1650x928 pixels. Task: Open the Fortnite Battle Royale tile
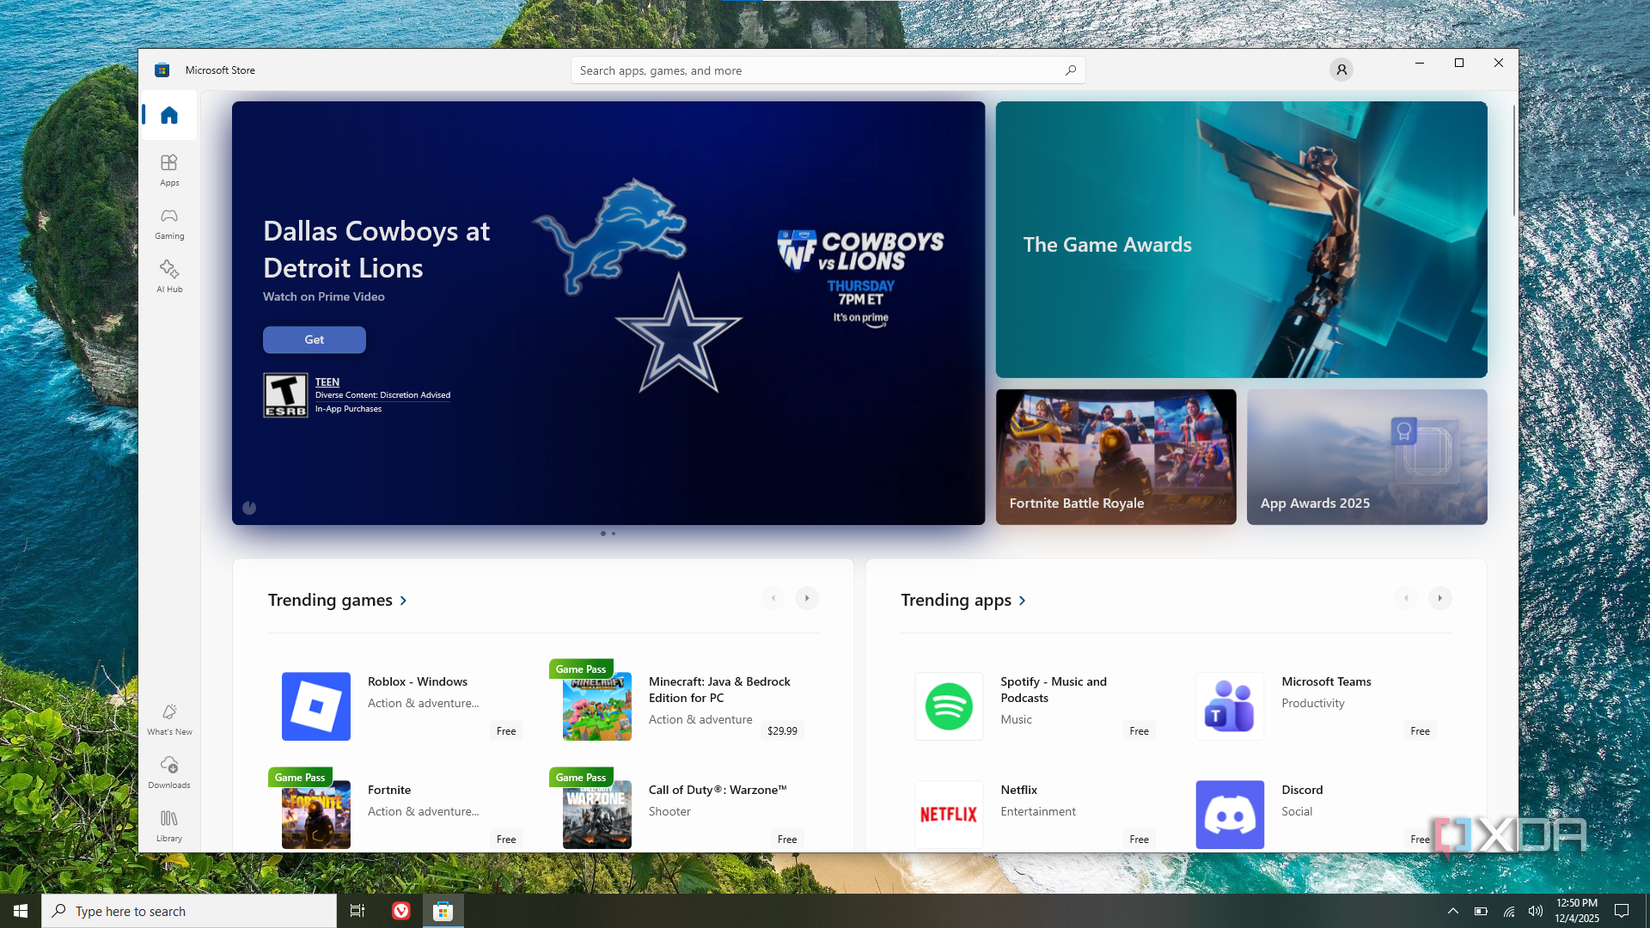[1116, 457]
